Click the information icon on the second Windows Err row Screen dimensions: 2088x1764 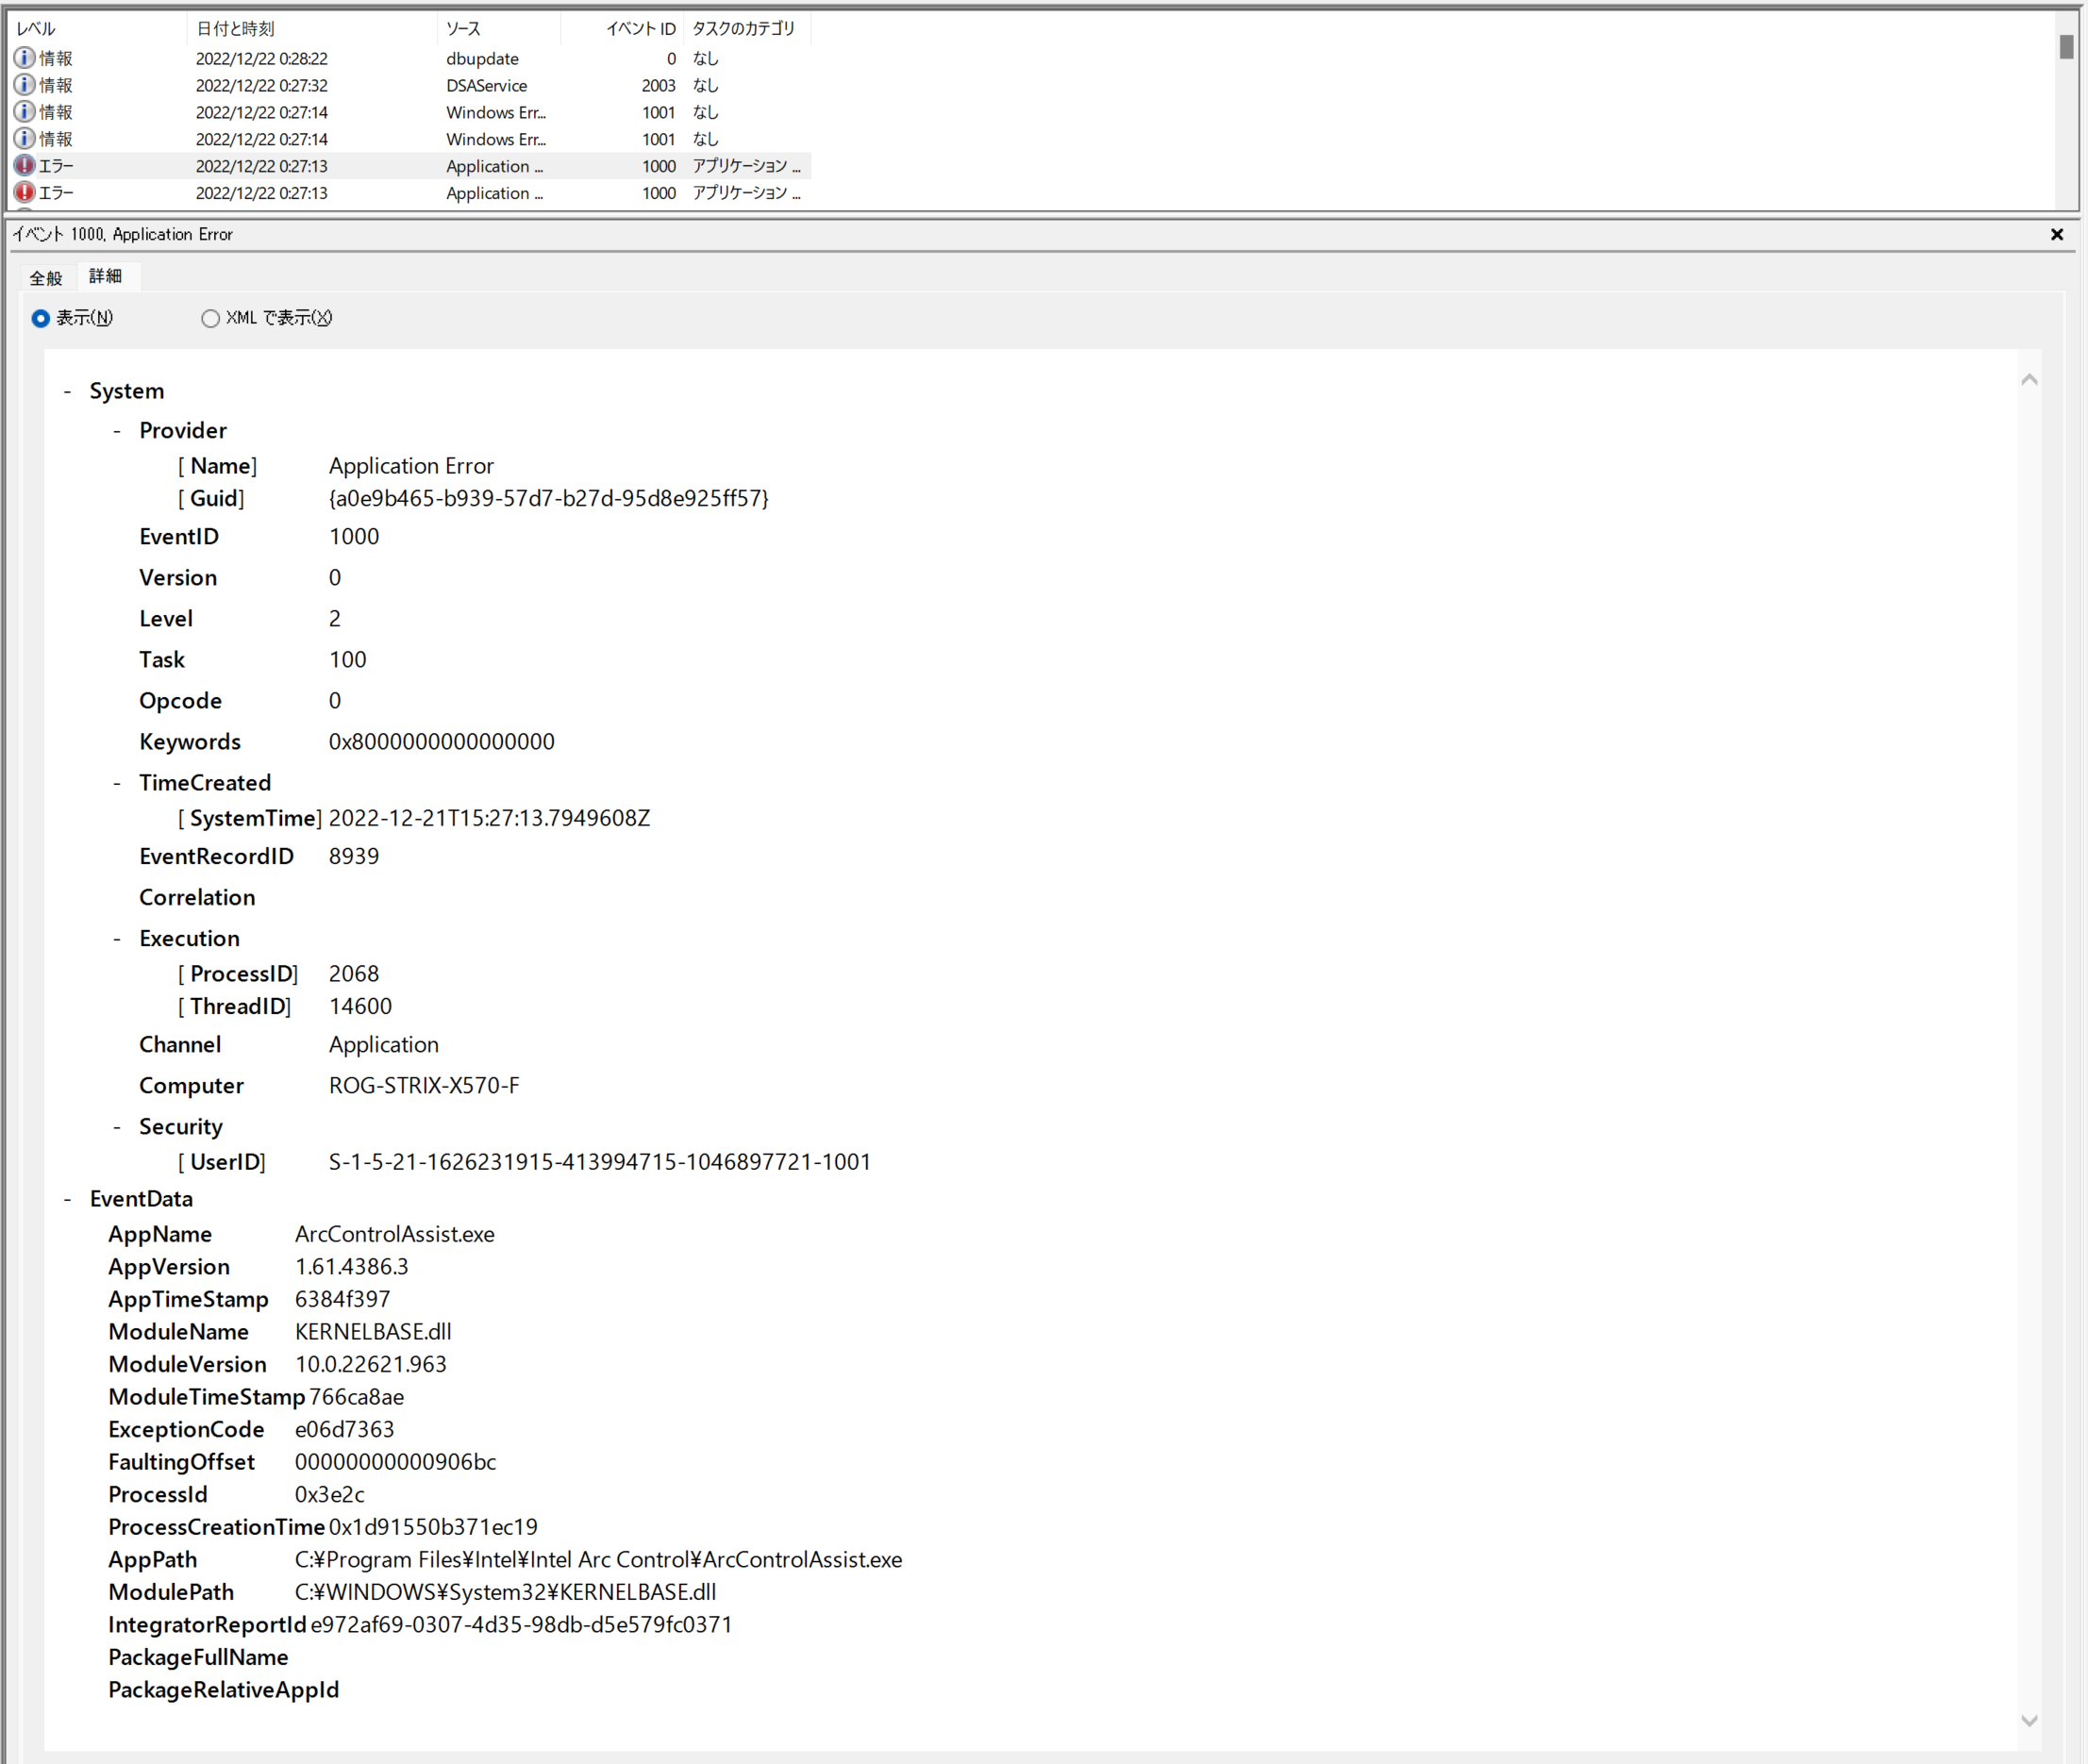tap(24, 138)
